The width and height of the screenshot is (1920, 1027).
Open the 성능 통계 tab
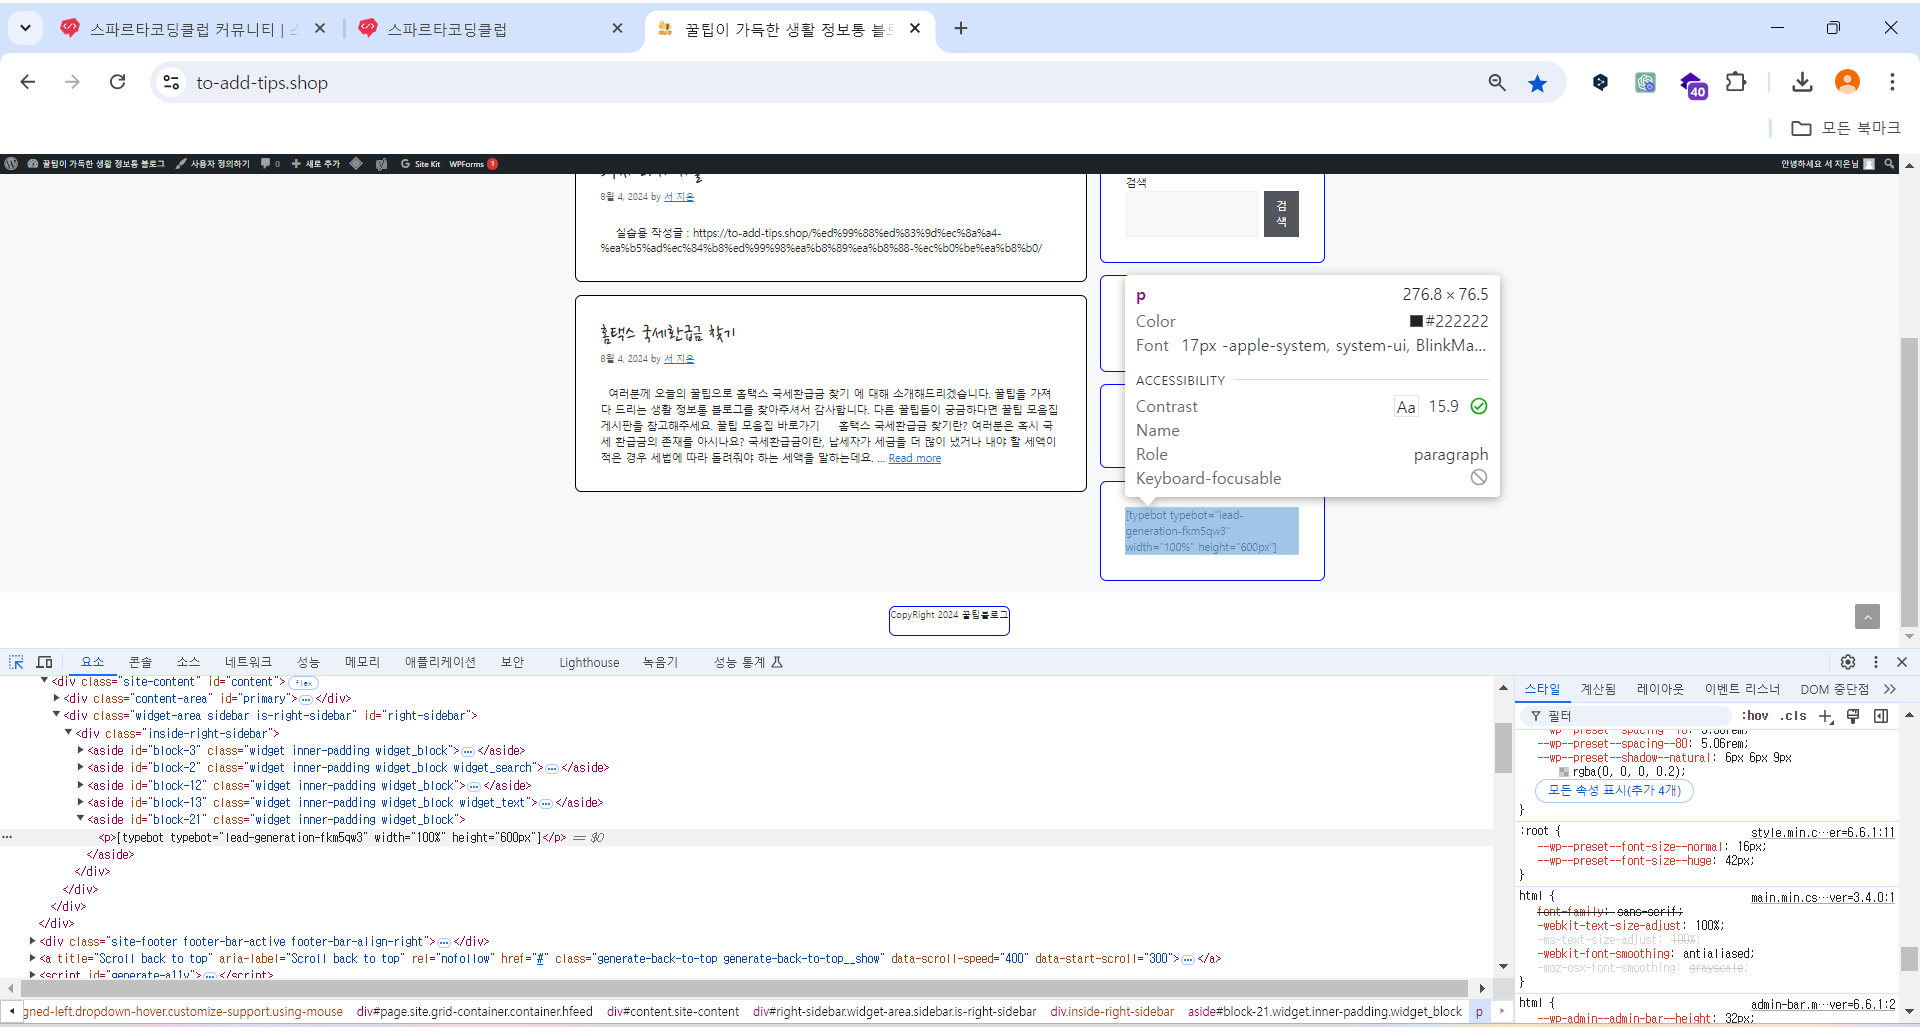(747, 662)
